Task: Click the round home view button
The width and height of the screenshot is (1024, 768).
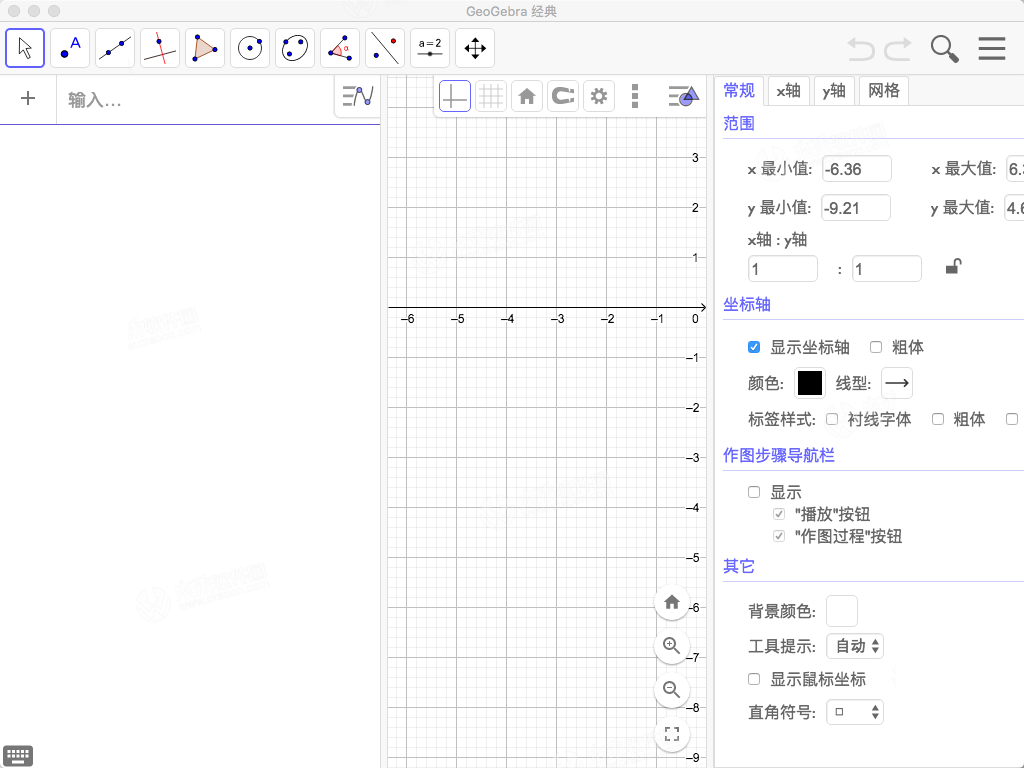Action: pyautogui.click(x=671, y=602)
